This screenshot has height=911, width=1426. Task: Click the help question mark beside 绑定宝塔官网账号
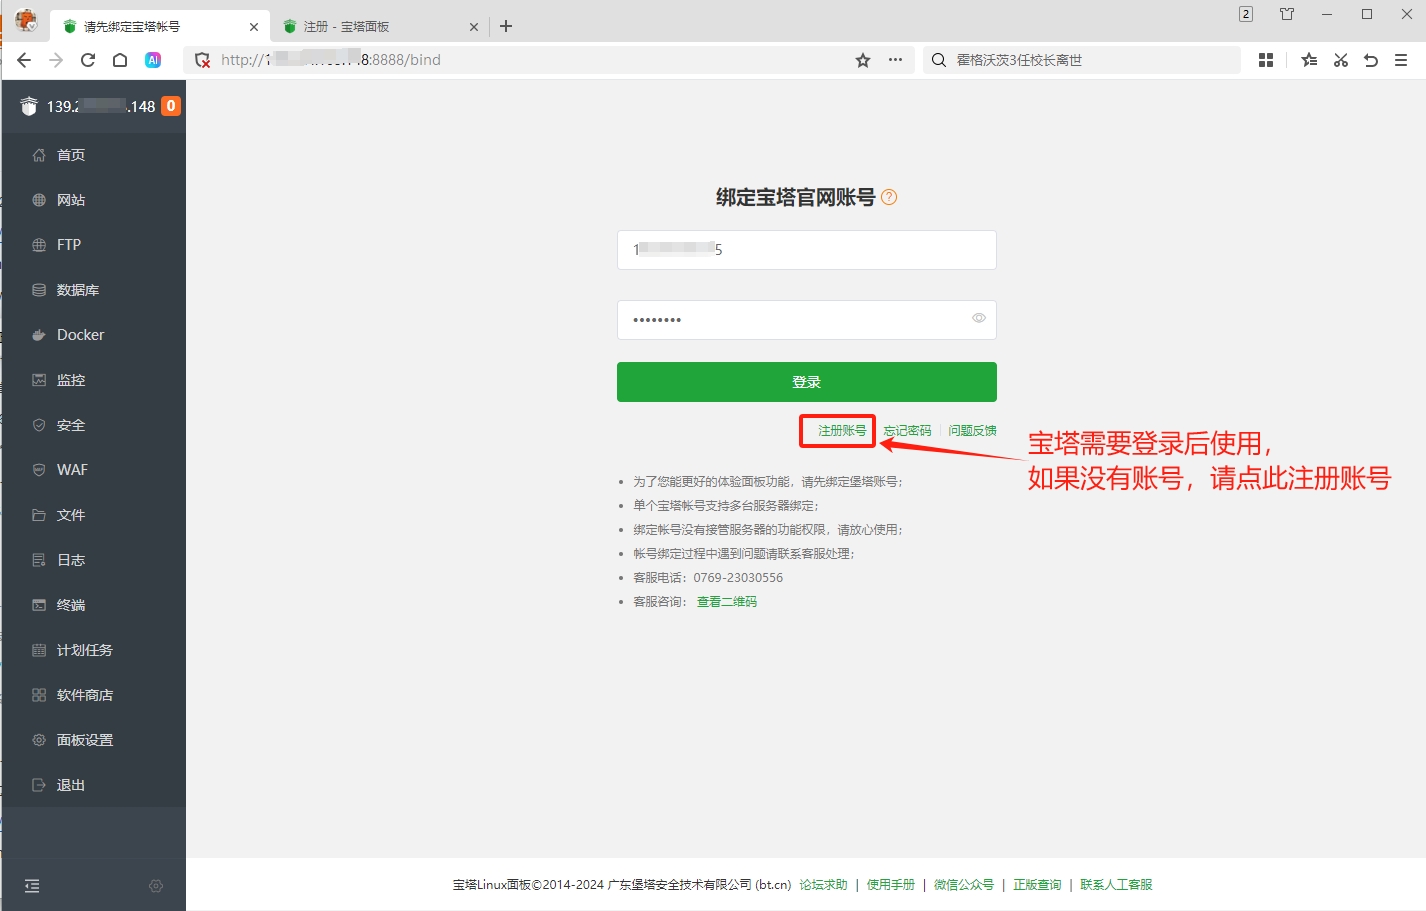pyautogui.click(x=889, y=197)
